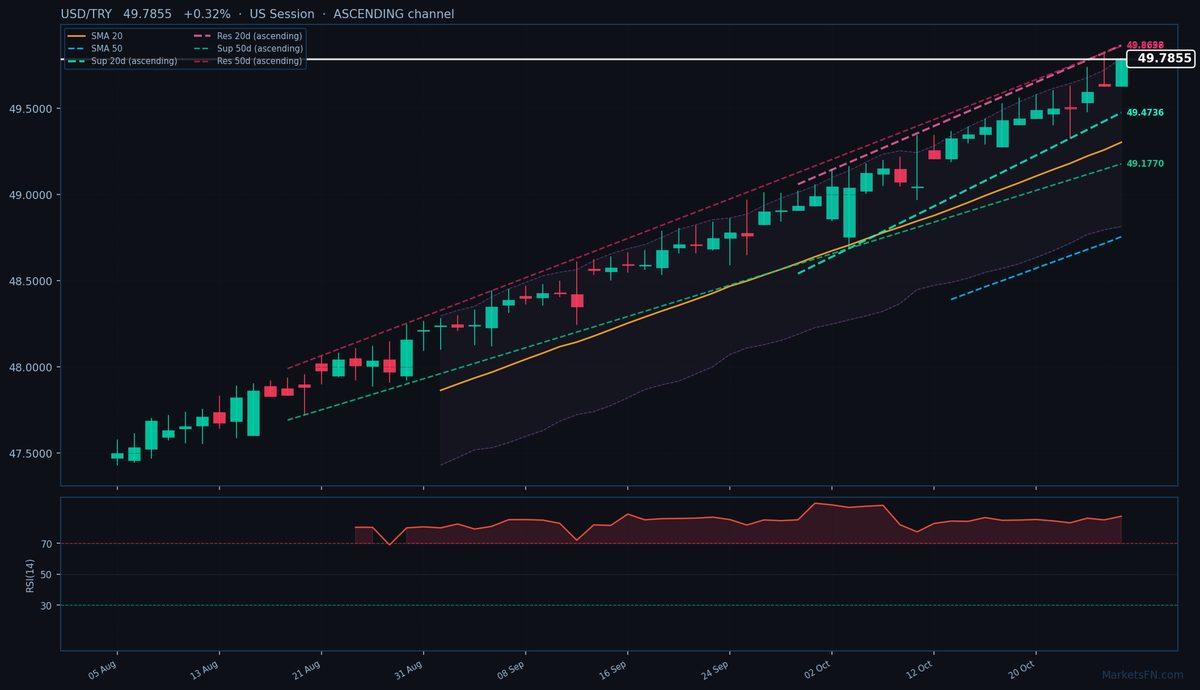Click the 20 Oct date label
The width and height of the screenshot is (1200, 690).
(x=1023, y=669)
